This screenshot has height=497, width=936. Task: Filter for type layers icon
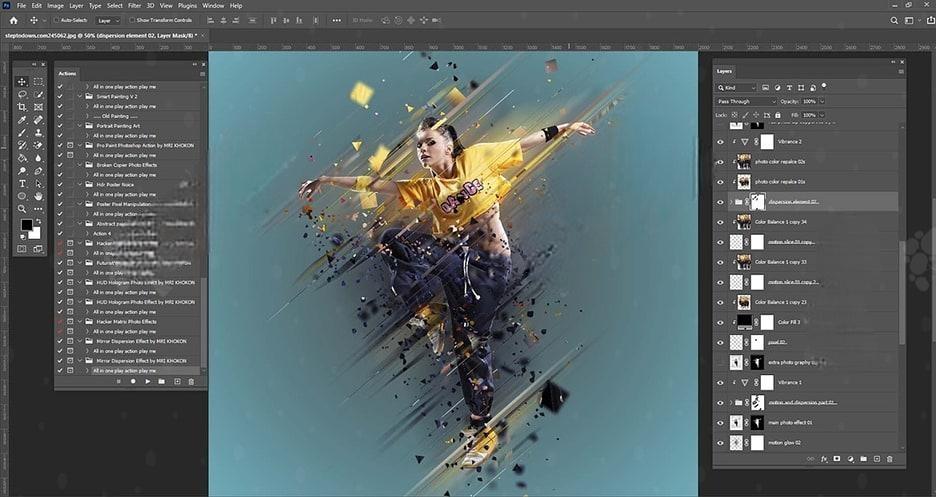click(x=789, y=88)
